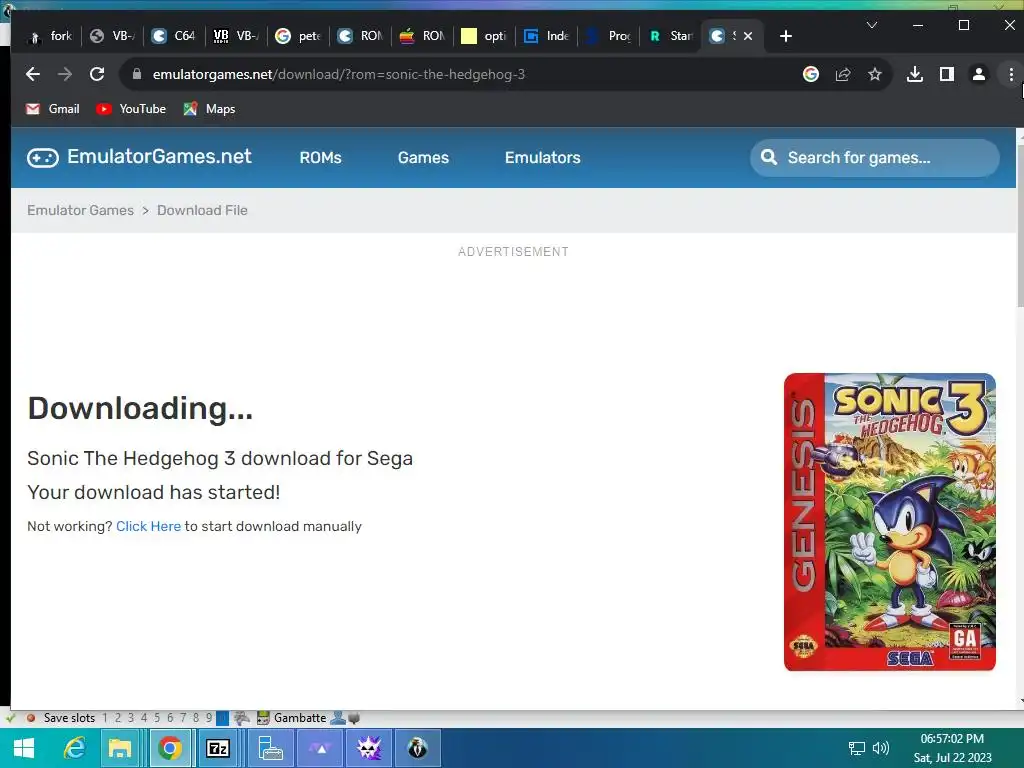
Task: Switch to the 'Prog' tab
Action: (609, 36)
